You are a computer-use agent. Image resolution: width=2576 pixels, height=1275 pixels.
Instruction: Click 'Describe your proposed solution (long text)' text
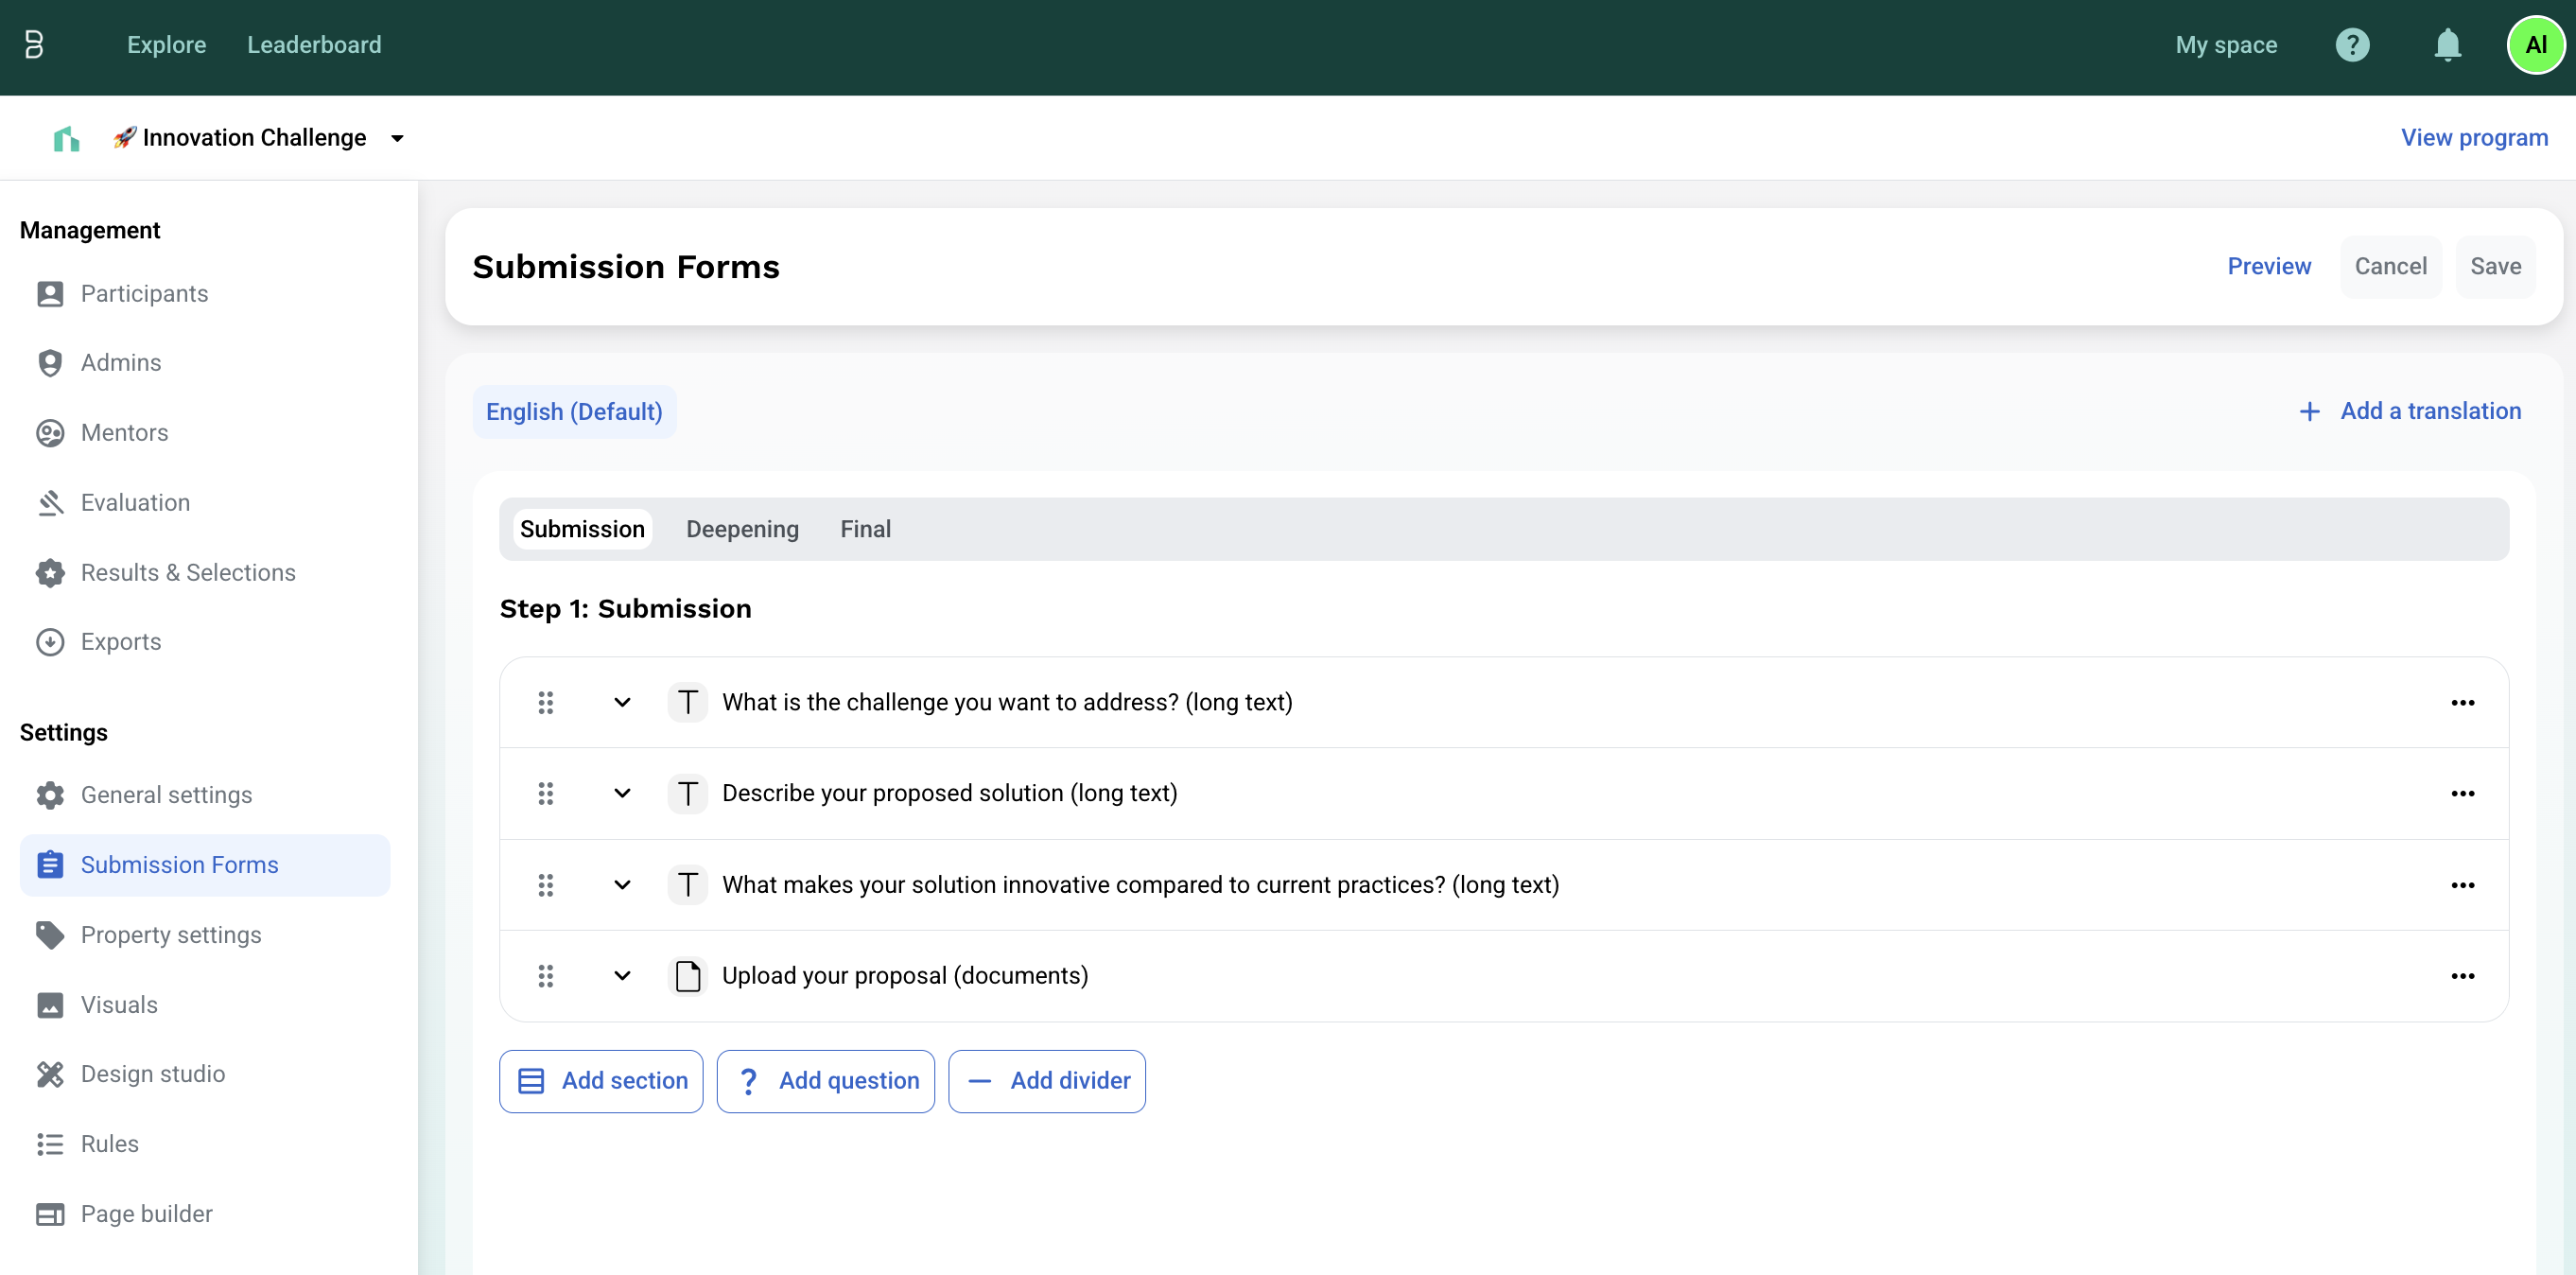pyautogui.click(x=949, y=794)
